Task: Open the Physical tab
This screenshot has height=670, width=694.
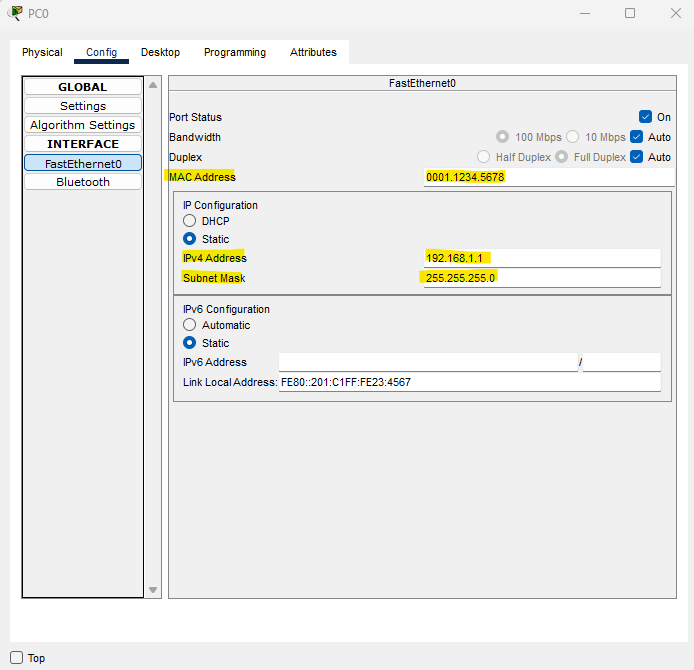Action: pos(42,52)
